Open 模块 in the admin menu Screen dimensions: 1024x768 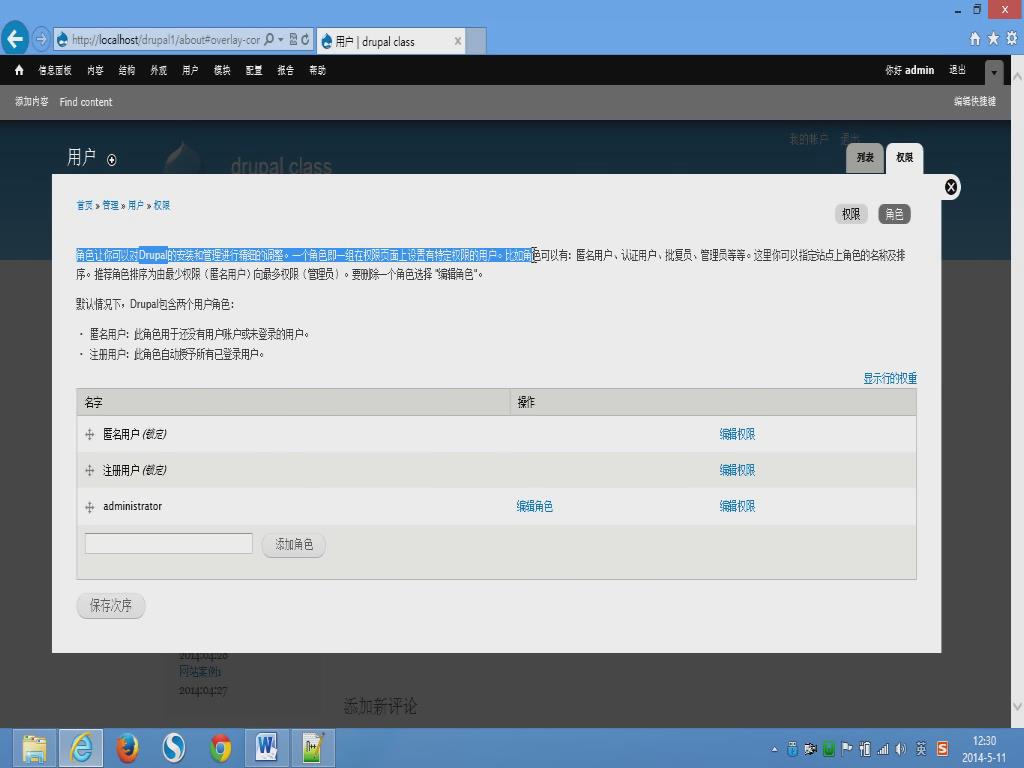pyautogui.click(x=222, y=70)
